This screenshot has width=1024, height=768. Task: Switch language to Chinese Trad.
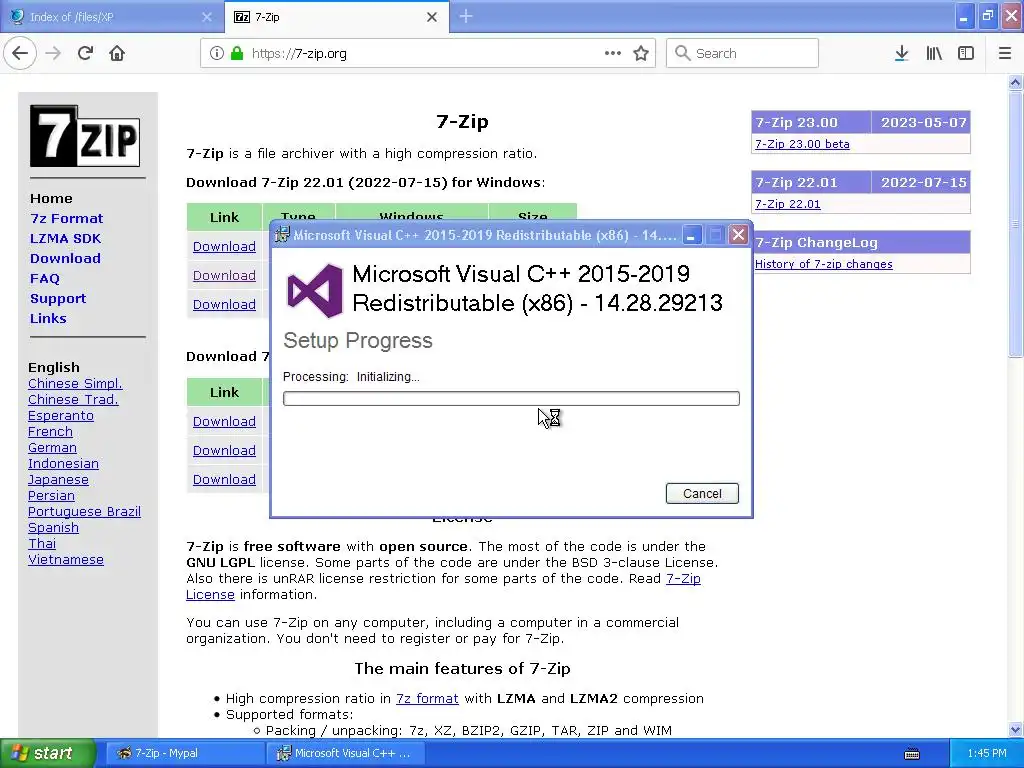73,400
